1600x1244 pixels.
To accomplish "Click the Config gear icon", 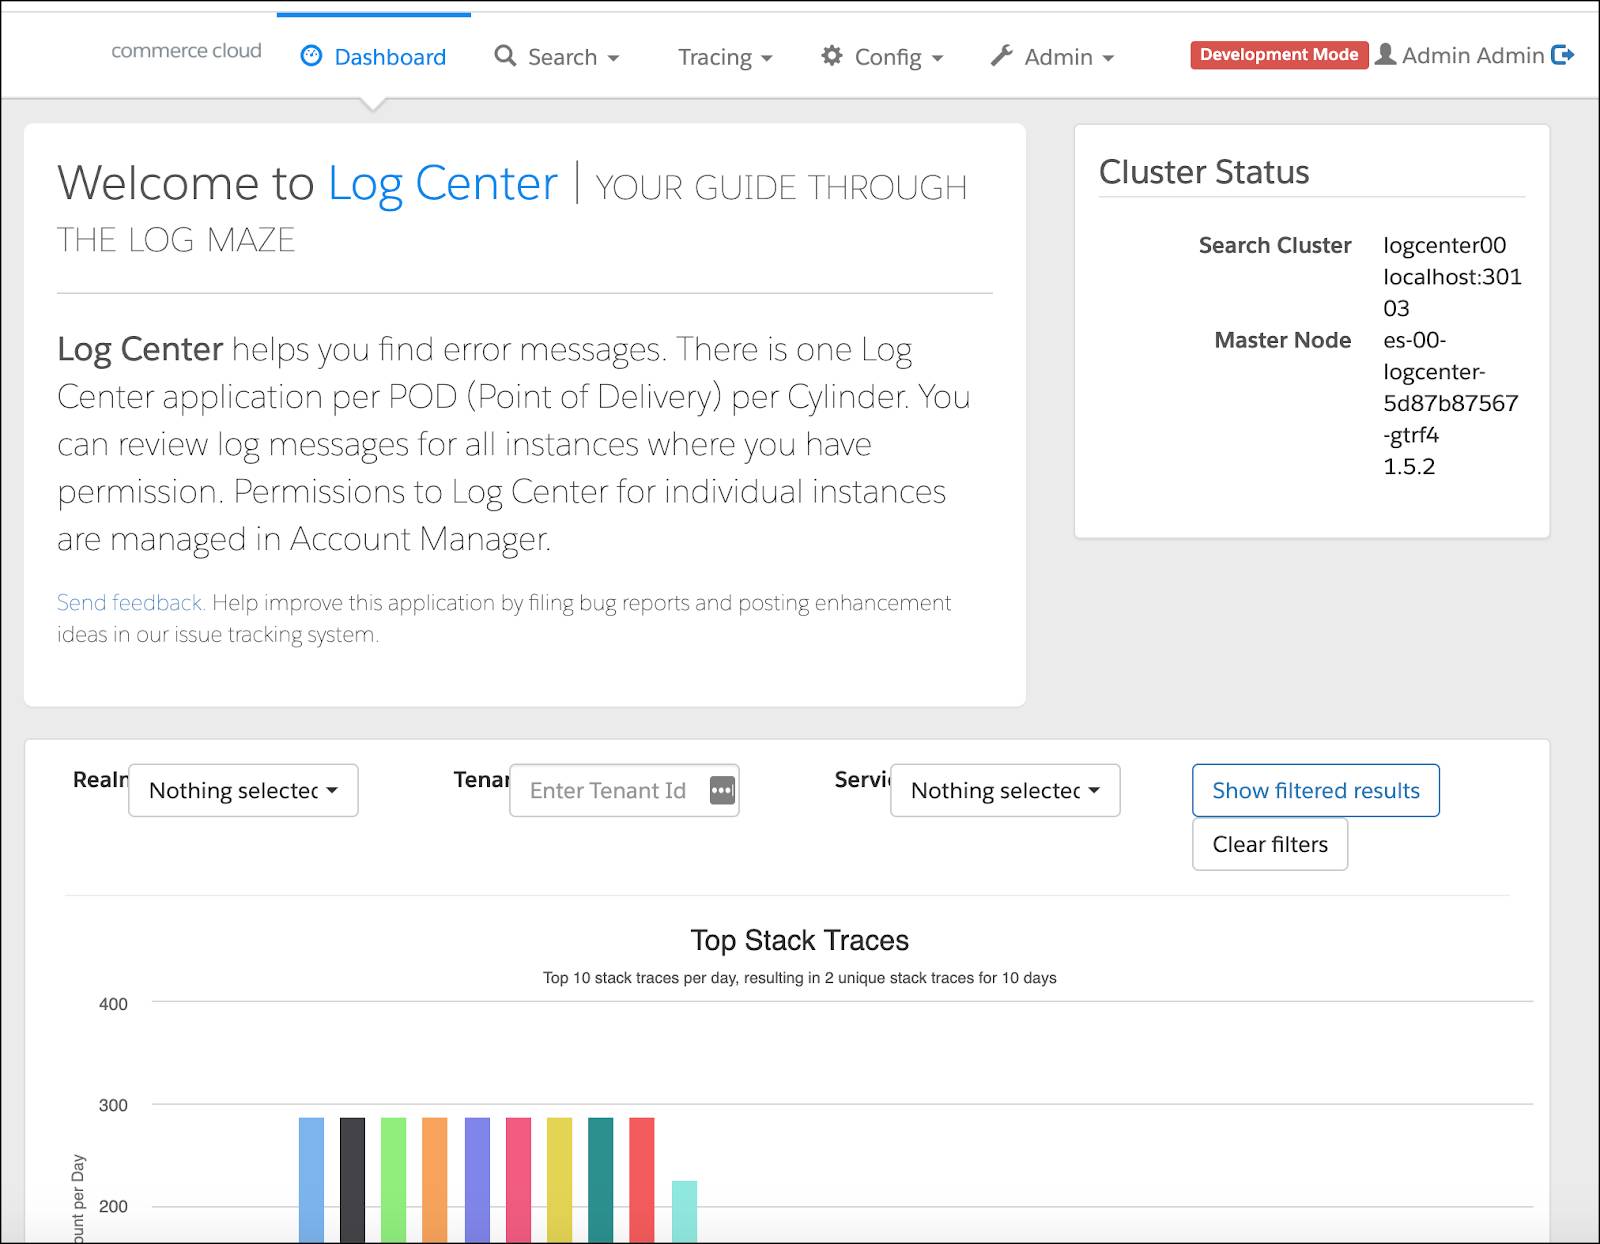I will 832,56.
